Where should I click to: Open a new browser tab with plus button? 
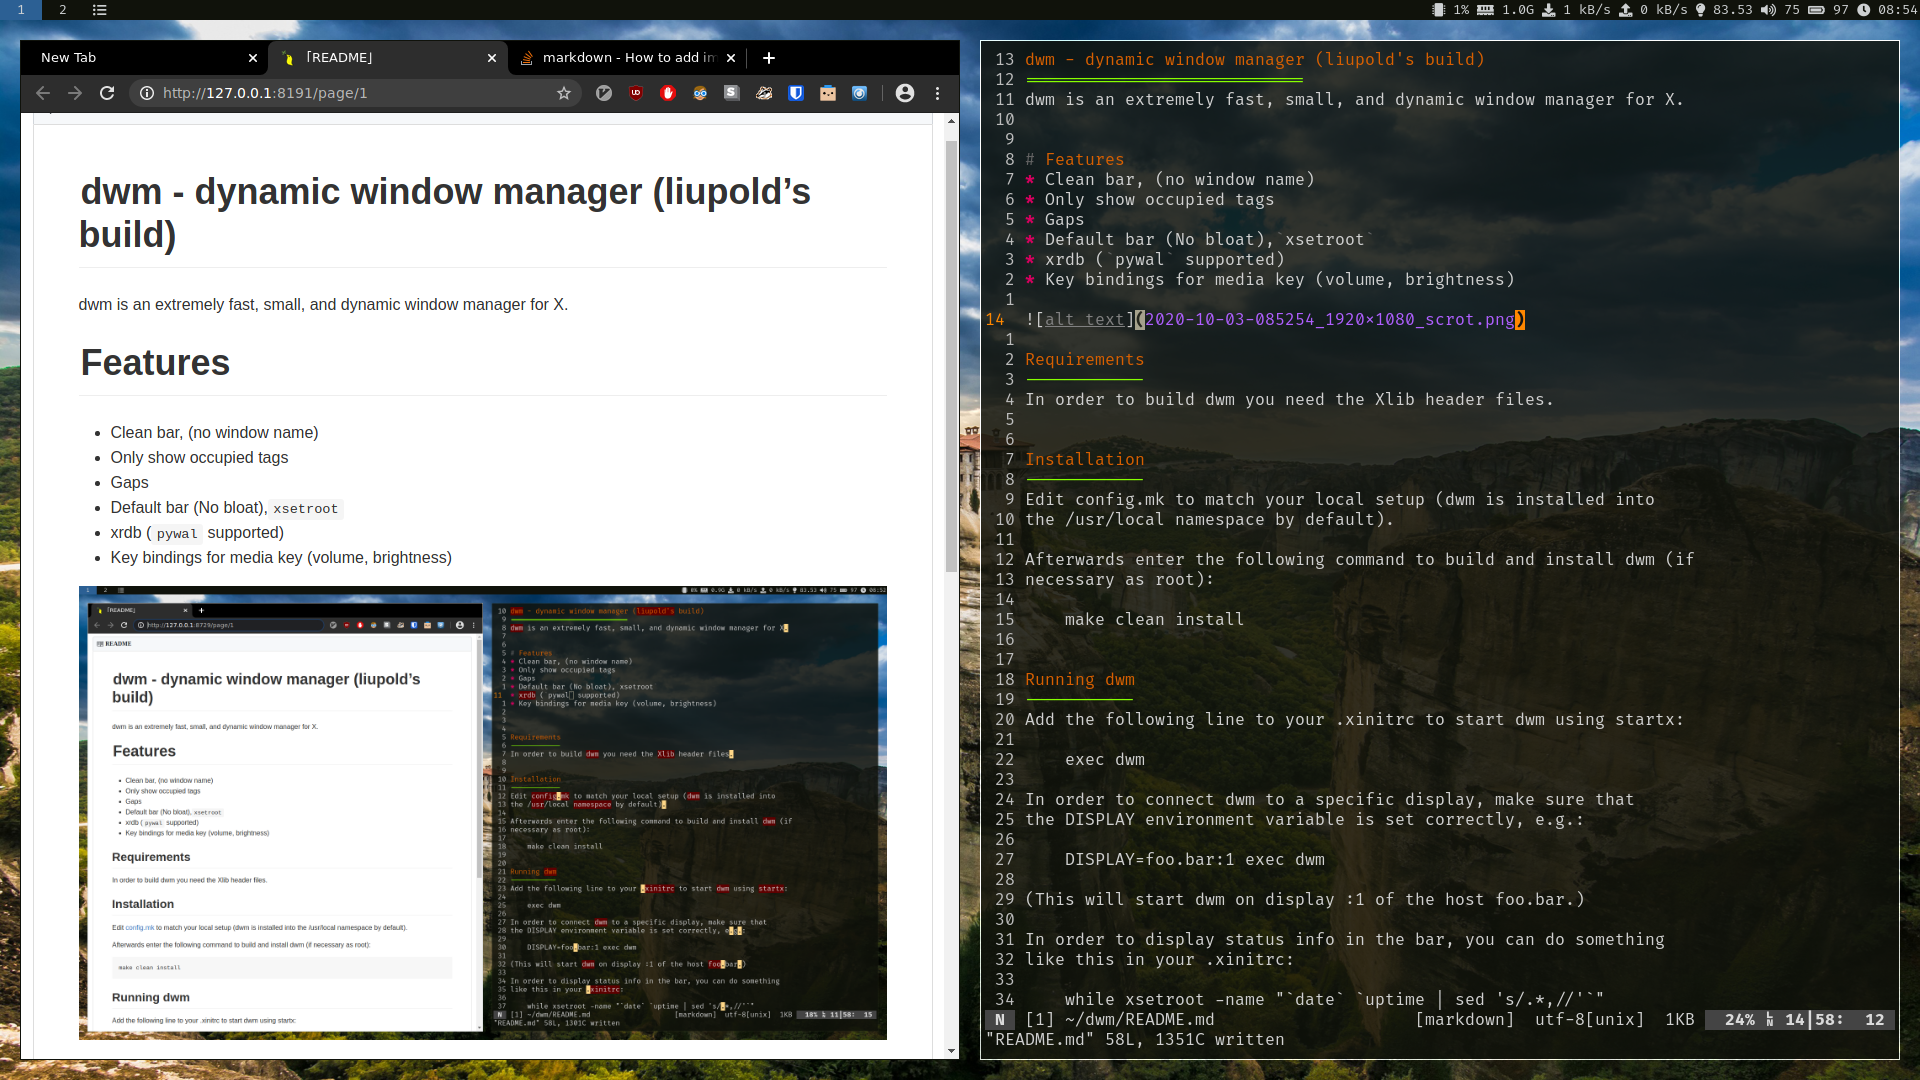point(769,58)
